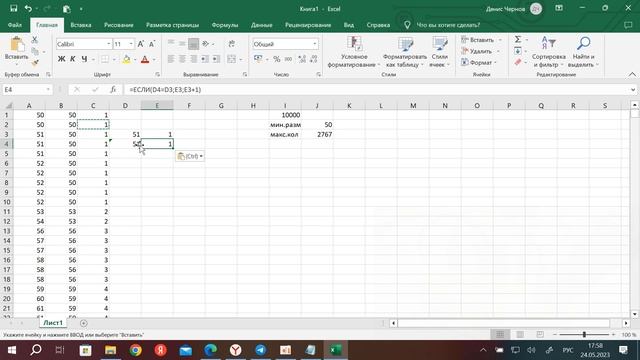Click the vertical scrollbar down arrow
Image resolution: width=640 pixels, height=360 pixels.
click(x=634, y=314)
